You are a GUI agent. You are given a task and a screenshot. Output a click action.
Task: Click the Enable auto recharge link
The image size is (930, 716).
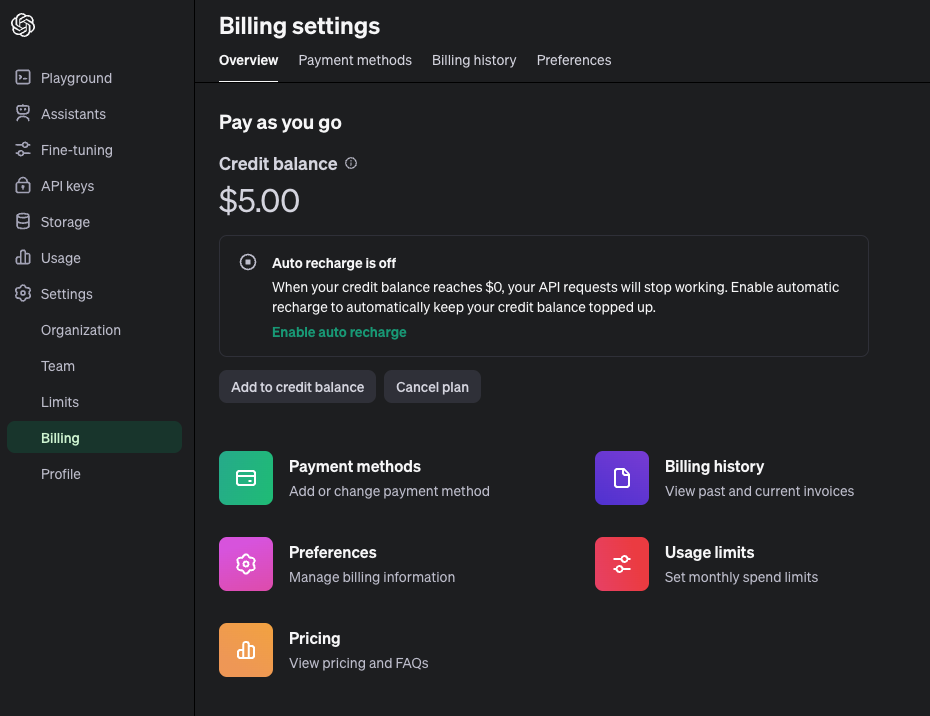pos(339,332)
